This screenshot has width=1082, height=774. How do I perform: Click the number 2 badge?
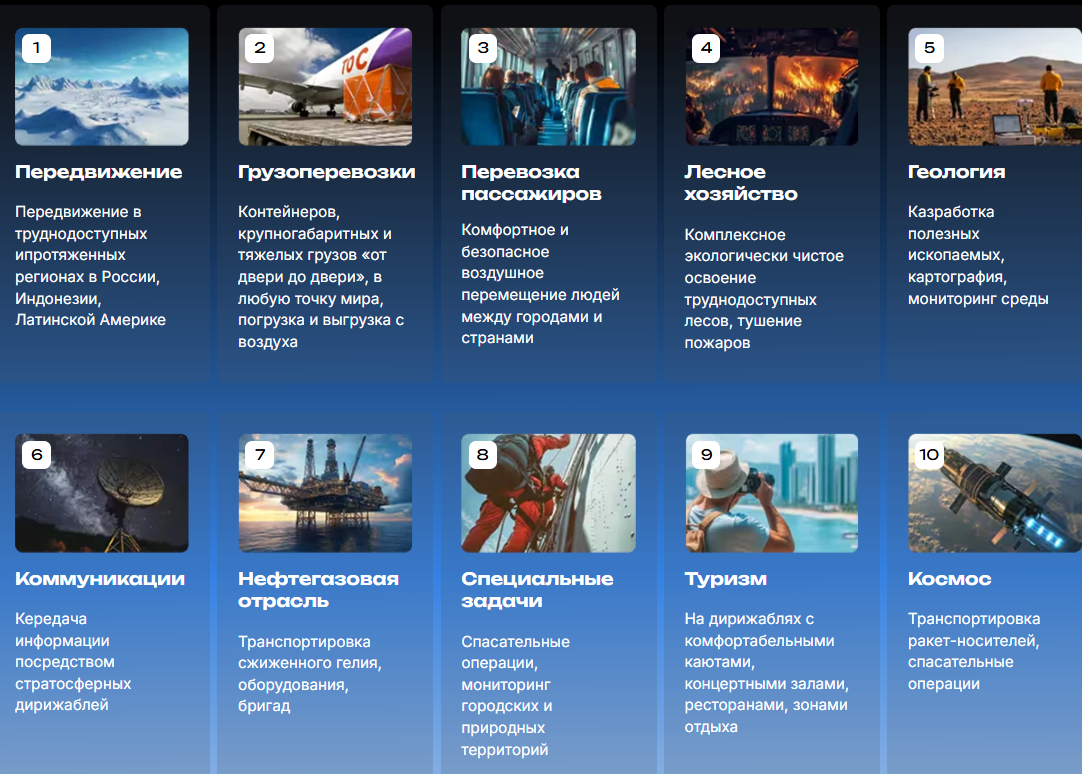(259, 48)
